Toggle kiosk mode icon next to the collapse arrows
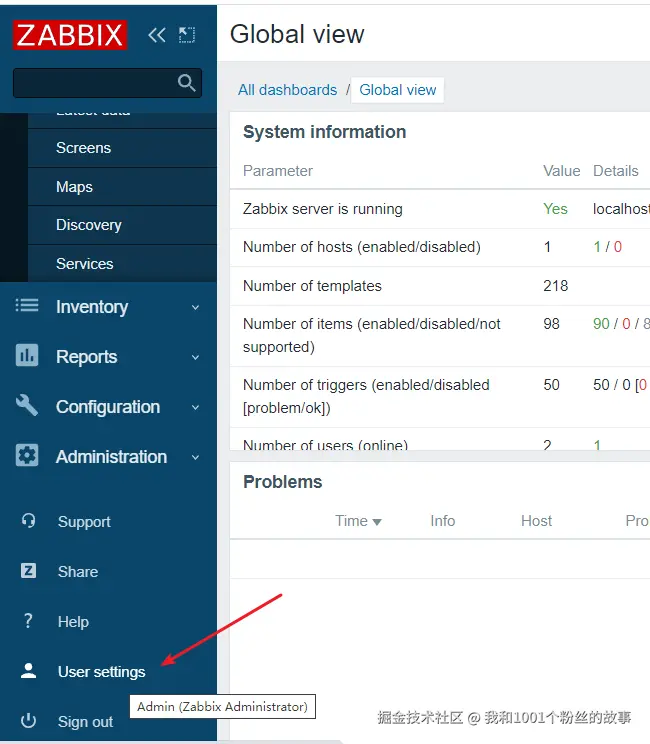 click(x=187, y=35)
